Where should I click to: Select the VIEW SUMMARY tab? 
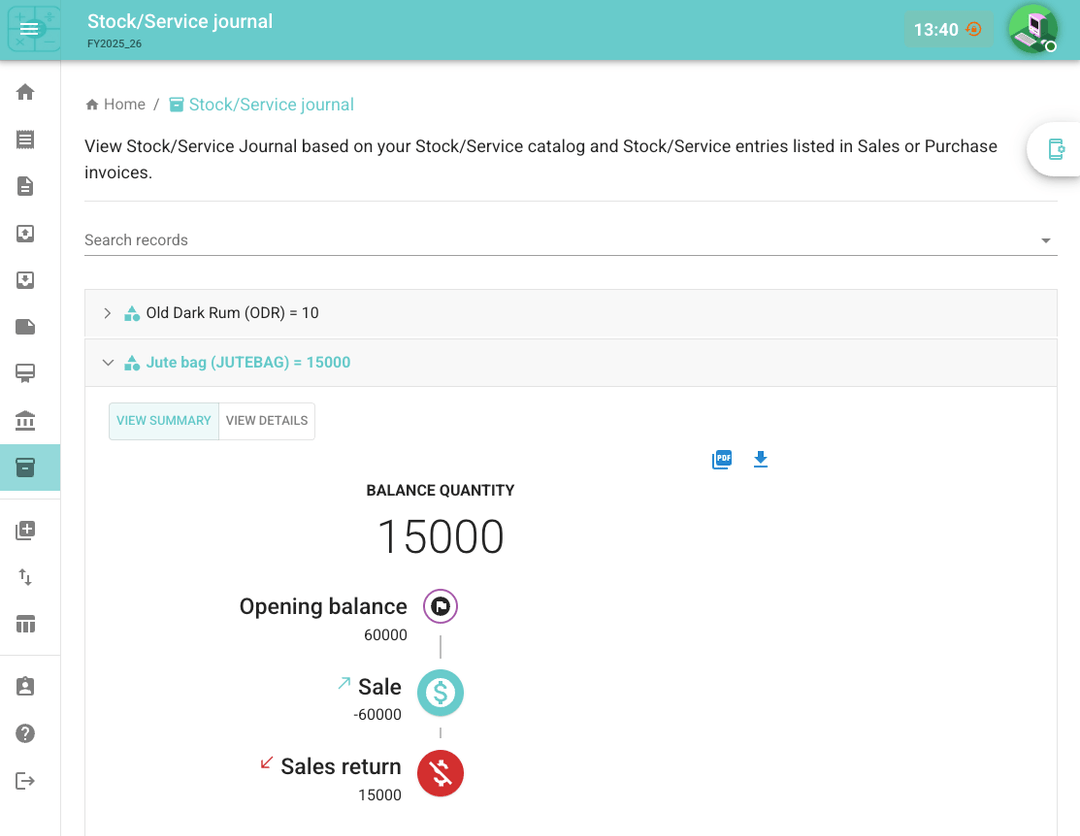[164, 421]
